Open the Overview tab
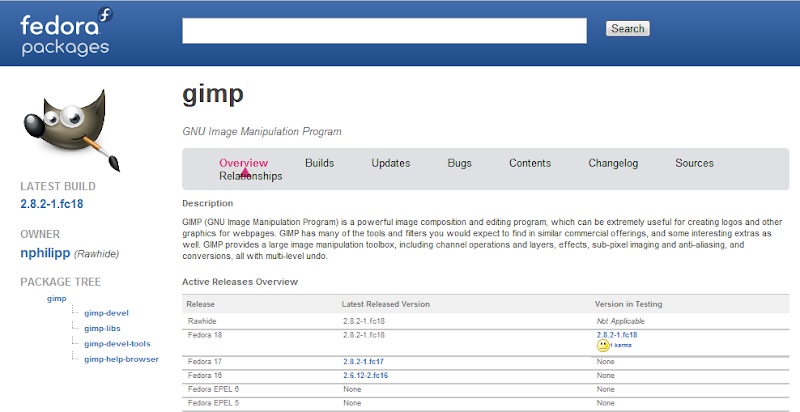Screen dimensions: 800x412 (243, 163)
